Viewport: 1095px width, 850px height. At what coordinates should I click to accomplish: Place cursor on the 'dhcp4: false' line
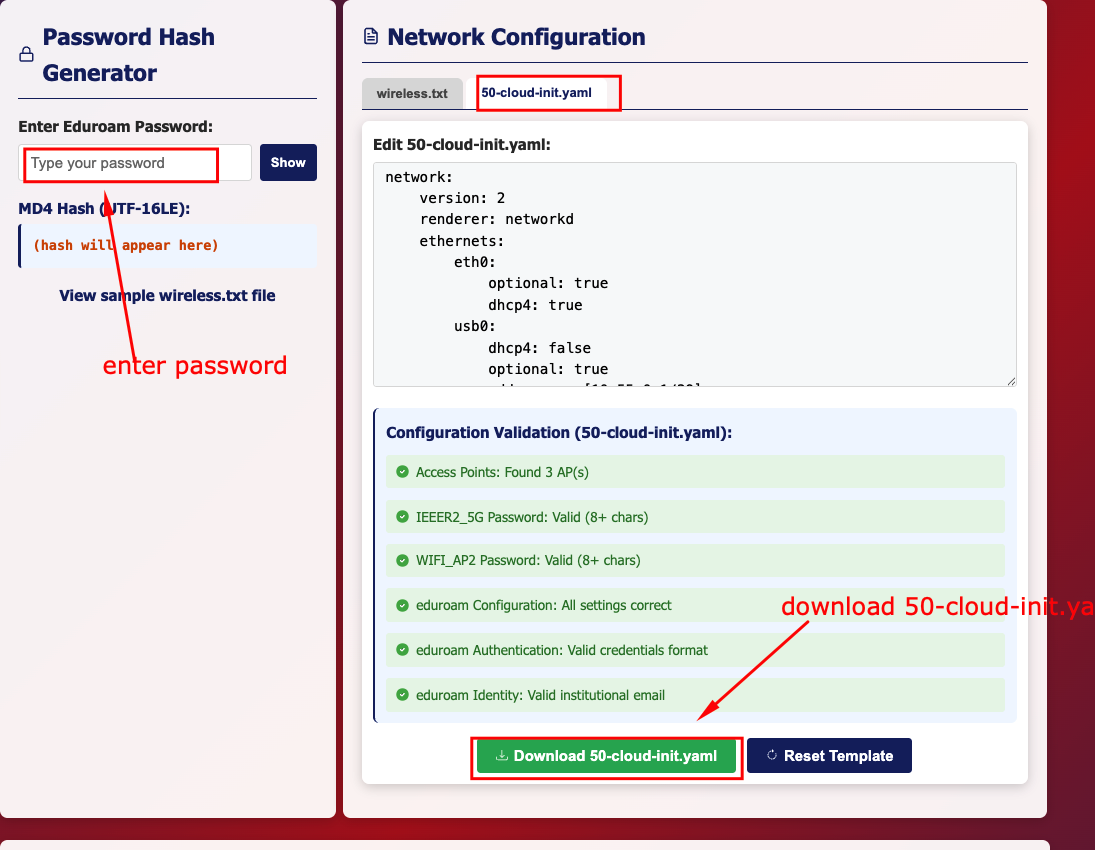(539, 348)
